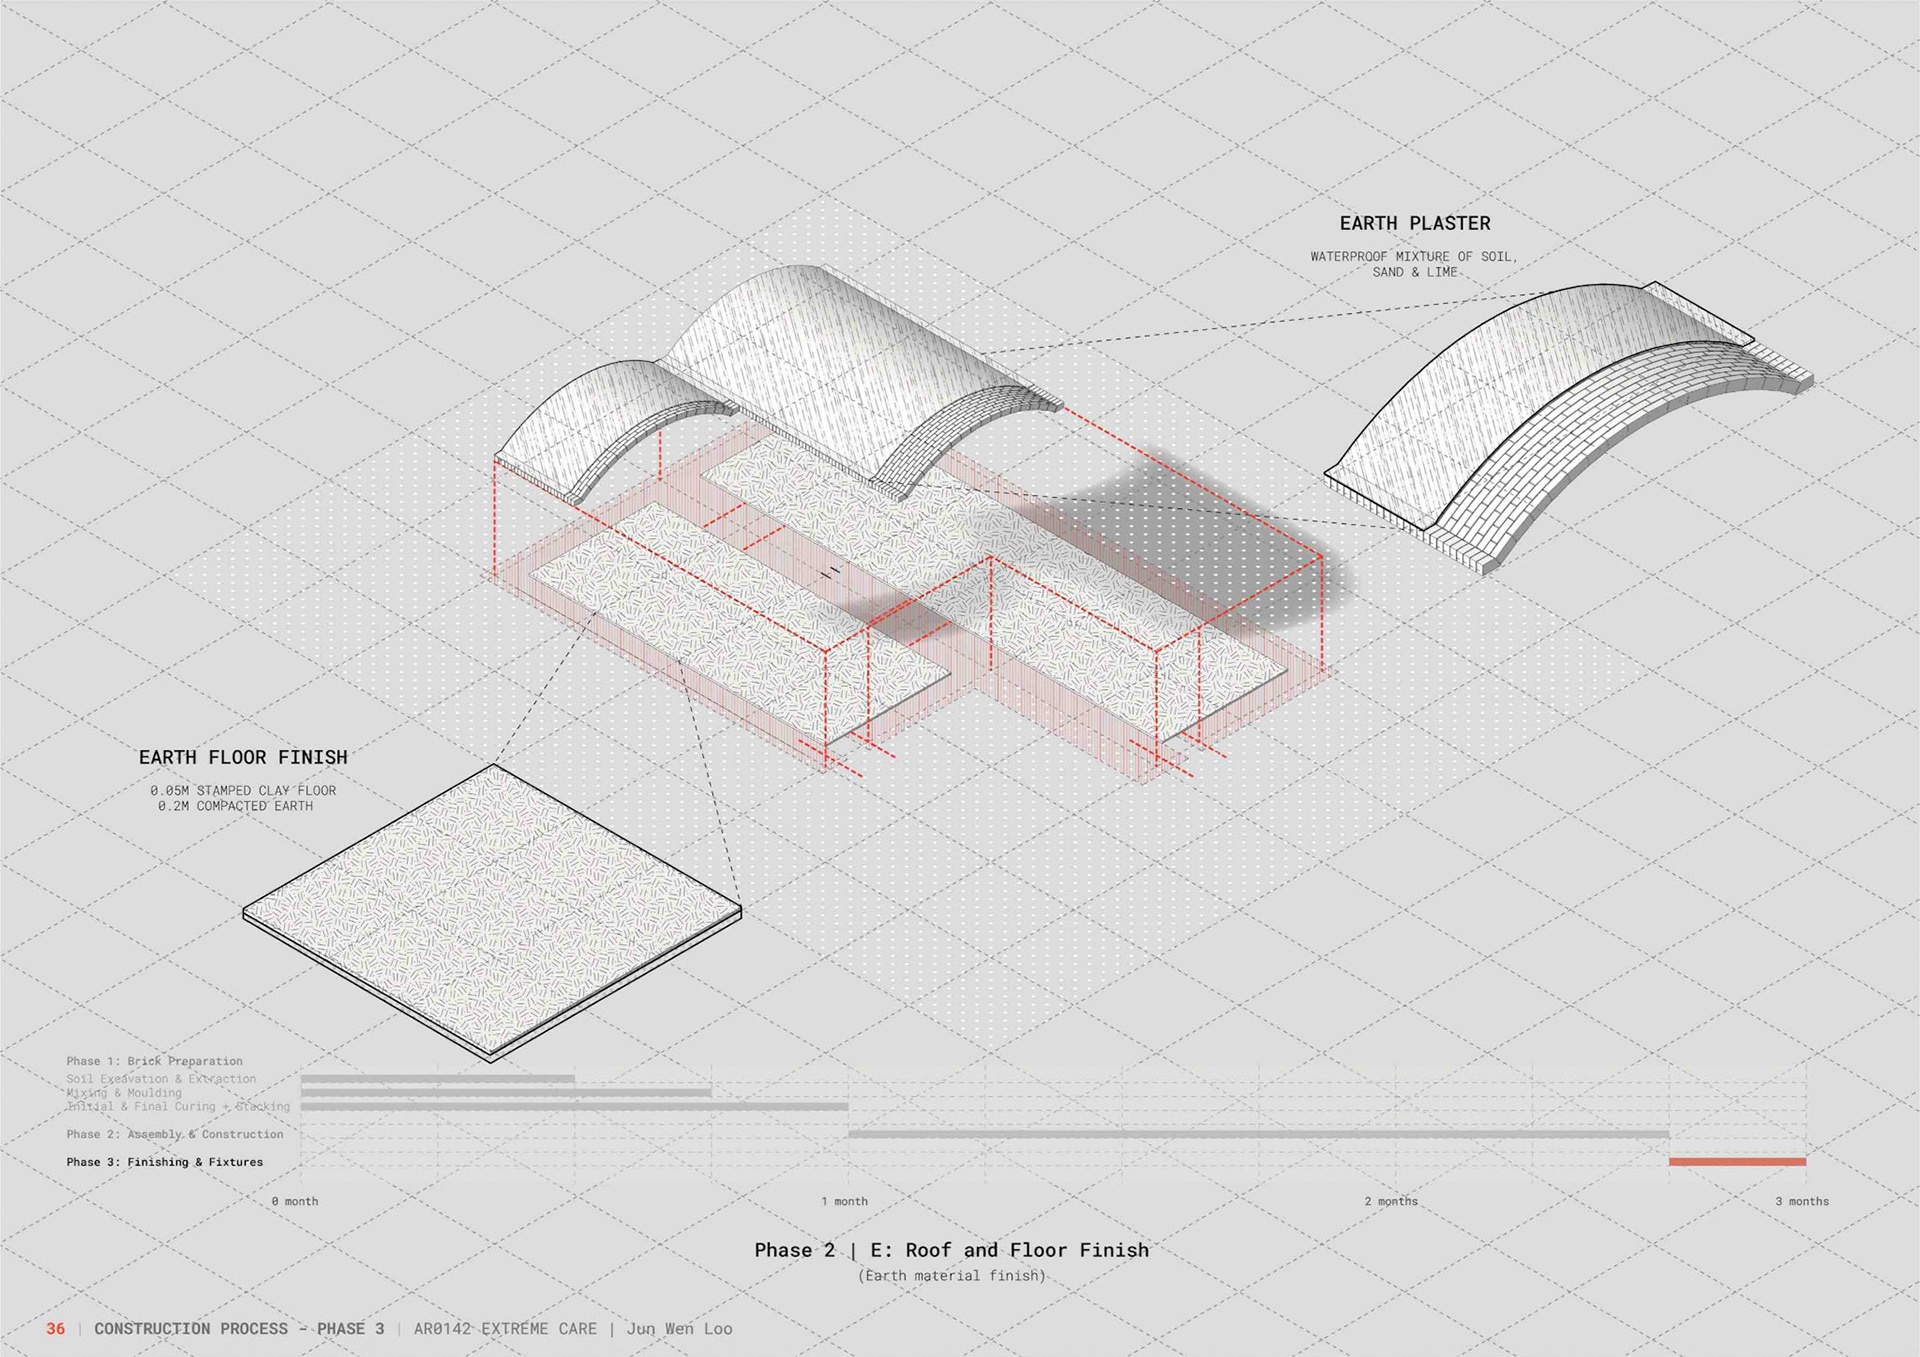Select Phase 2: Assembly & Construction label
Viewport: 1920px width, 1357px height.
[x=175, y=1134]
